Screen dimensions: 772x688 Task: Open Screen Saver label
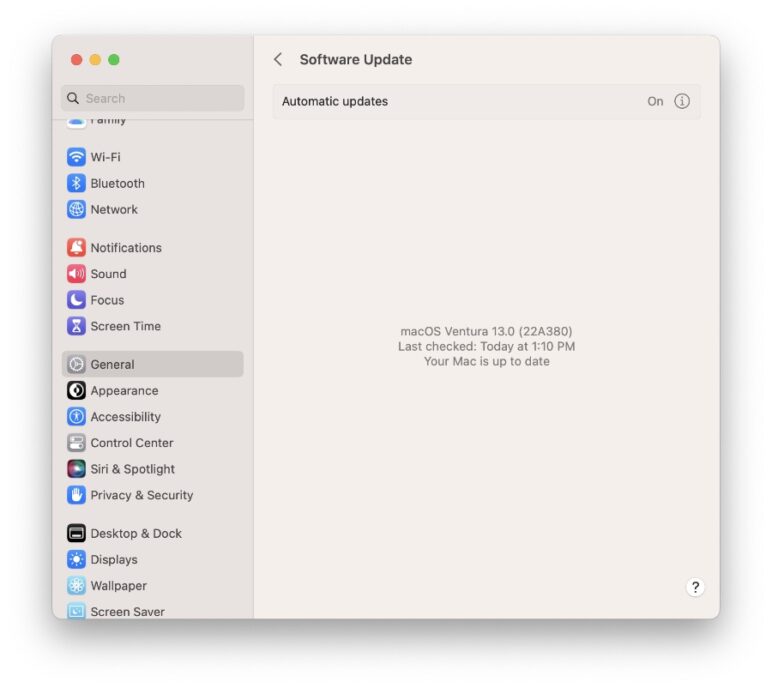click(x=128, y=612)
